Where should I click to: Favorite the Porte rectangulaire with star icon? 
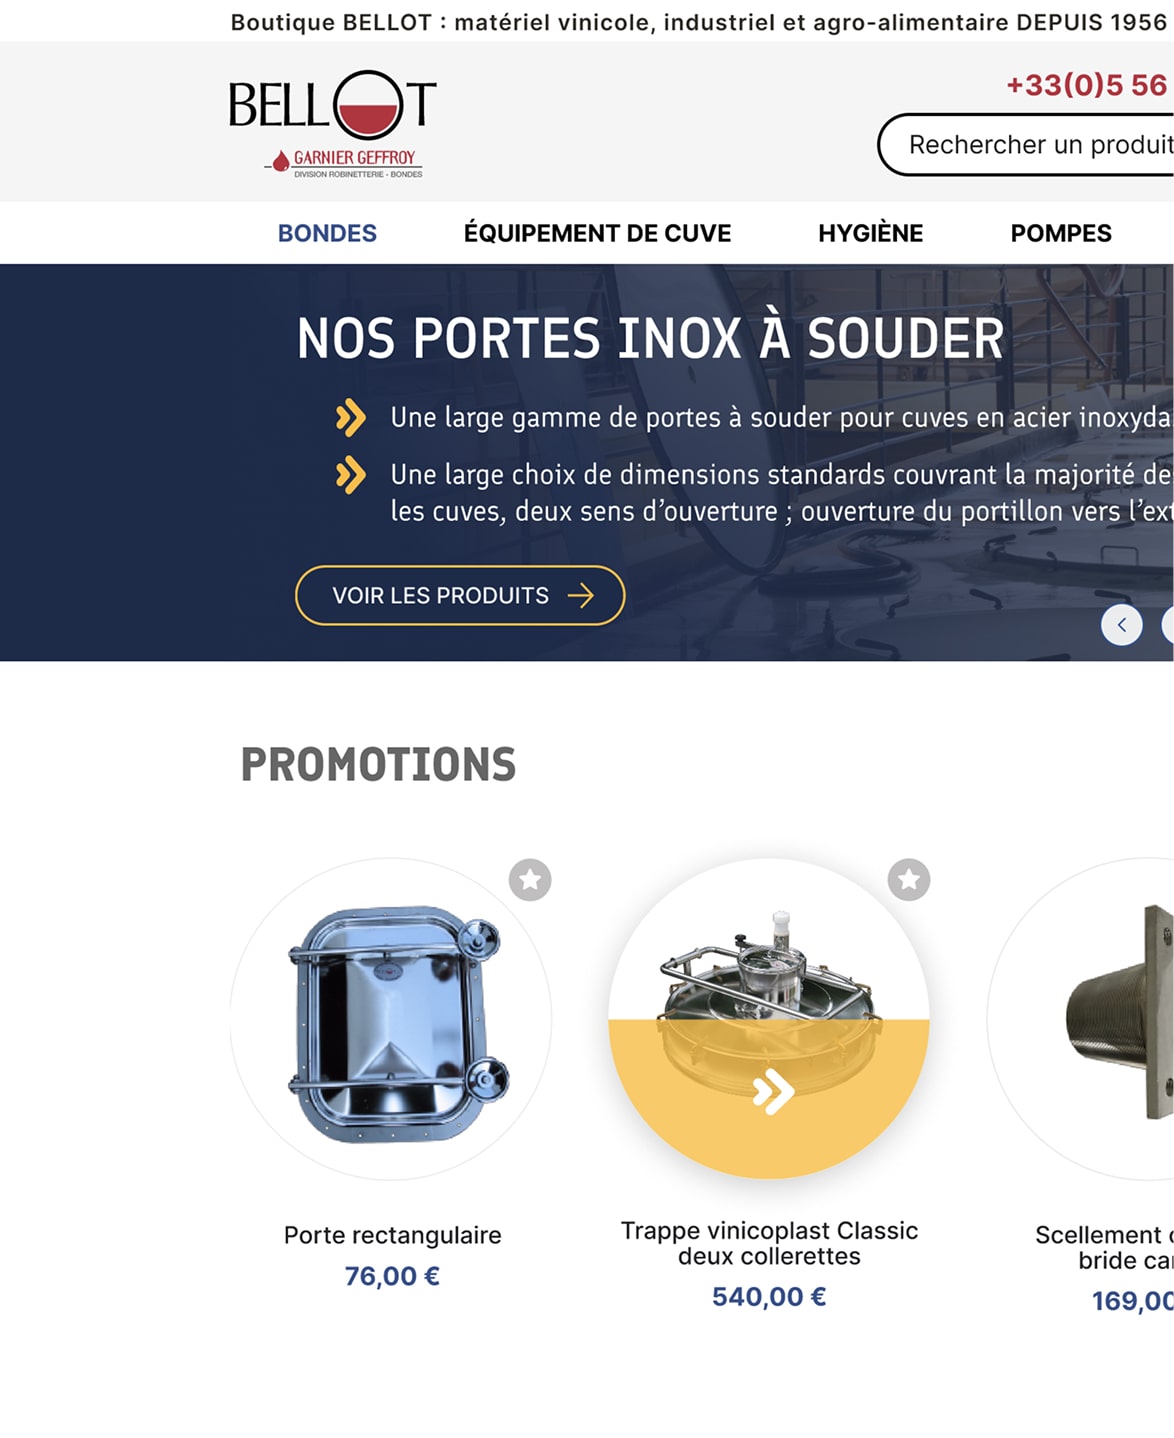point(530,880)
